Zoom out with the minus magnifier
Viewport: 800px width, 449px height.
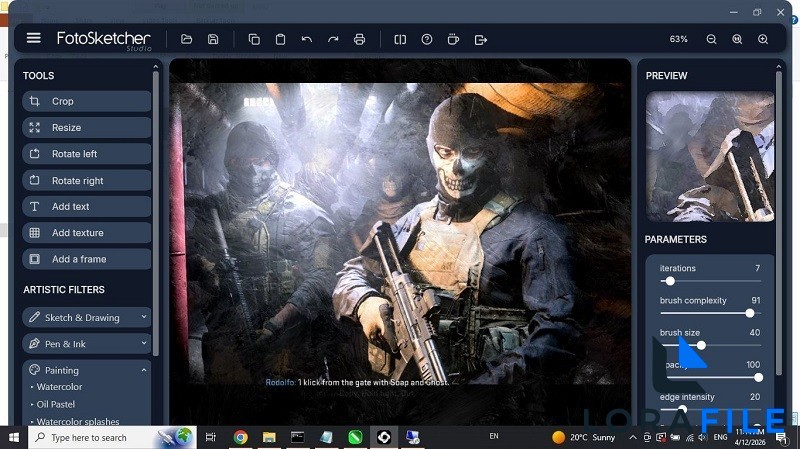click(711, 39)
